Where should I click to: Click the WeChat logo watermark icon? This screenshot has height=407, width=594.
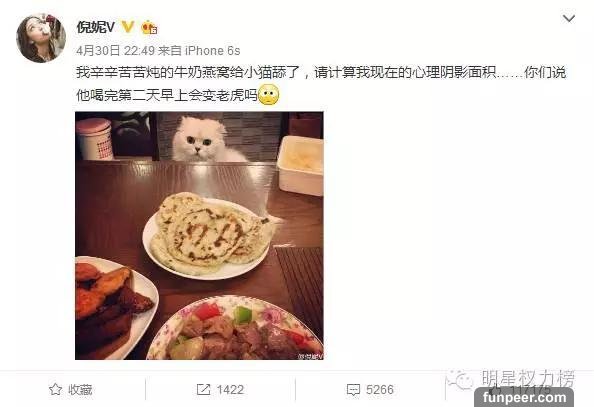(459, 380)
